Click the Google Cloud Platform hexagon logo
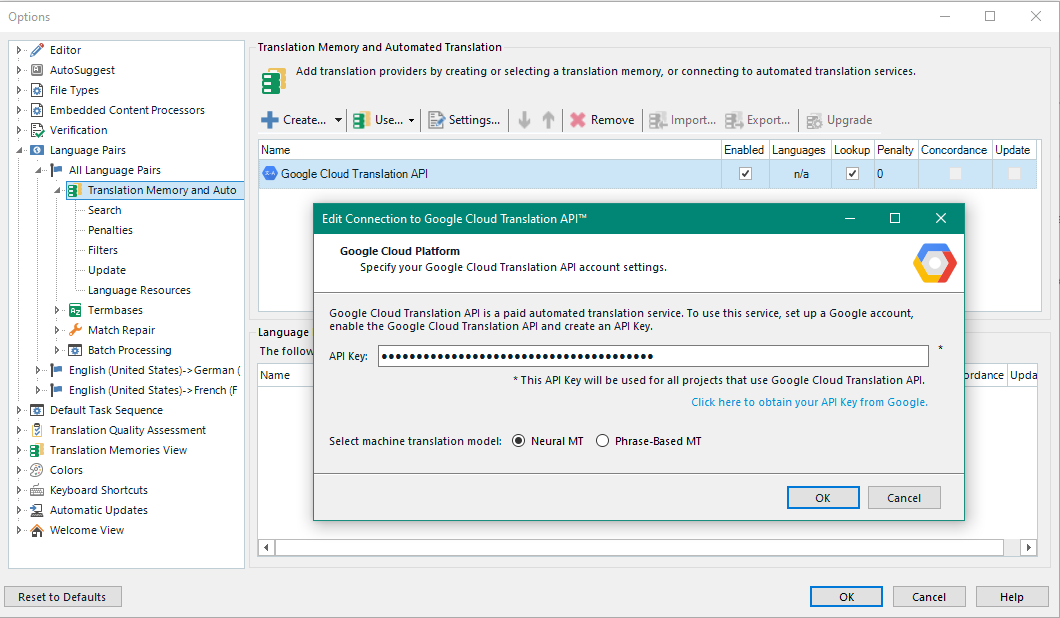1060x618 pixels. 935,263
